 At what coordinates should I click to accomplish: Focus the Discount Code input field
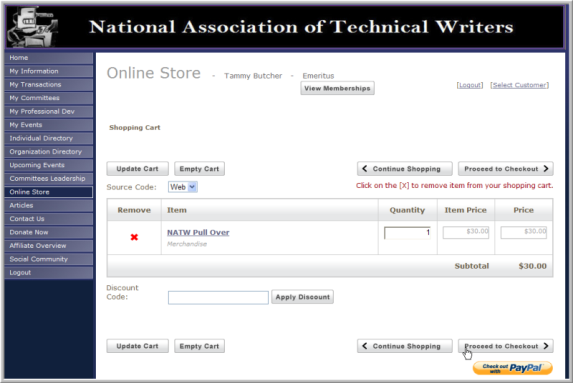tap(218, 297)
